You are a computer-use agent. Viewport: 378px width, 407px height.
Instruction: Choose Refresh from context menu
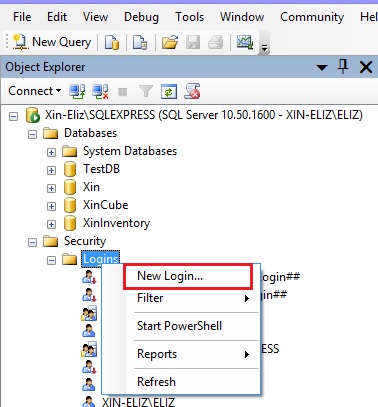pyautogui.click(x=193, y=382)
